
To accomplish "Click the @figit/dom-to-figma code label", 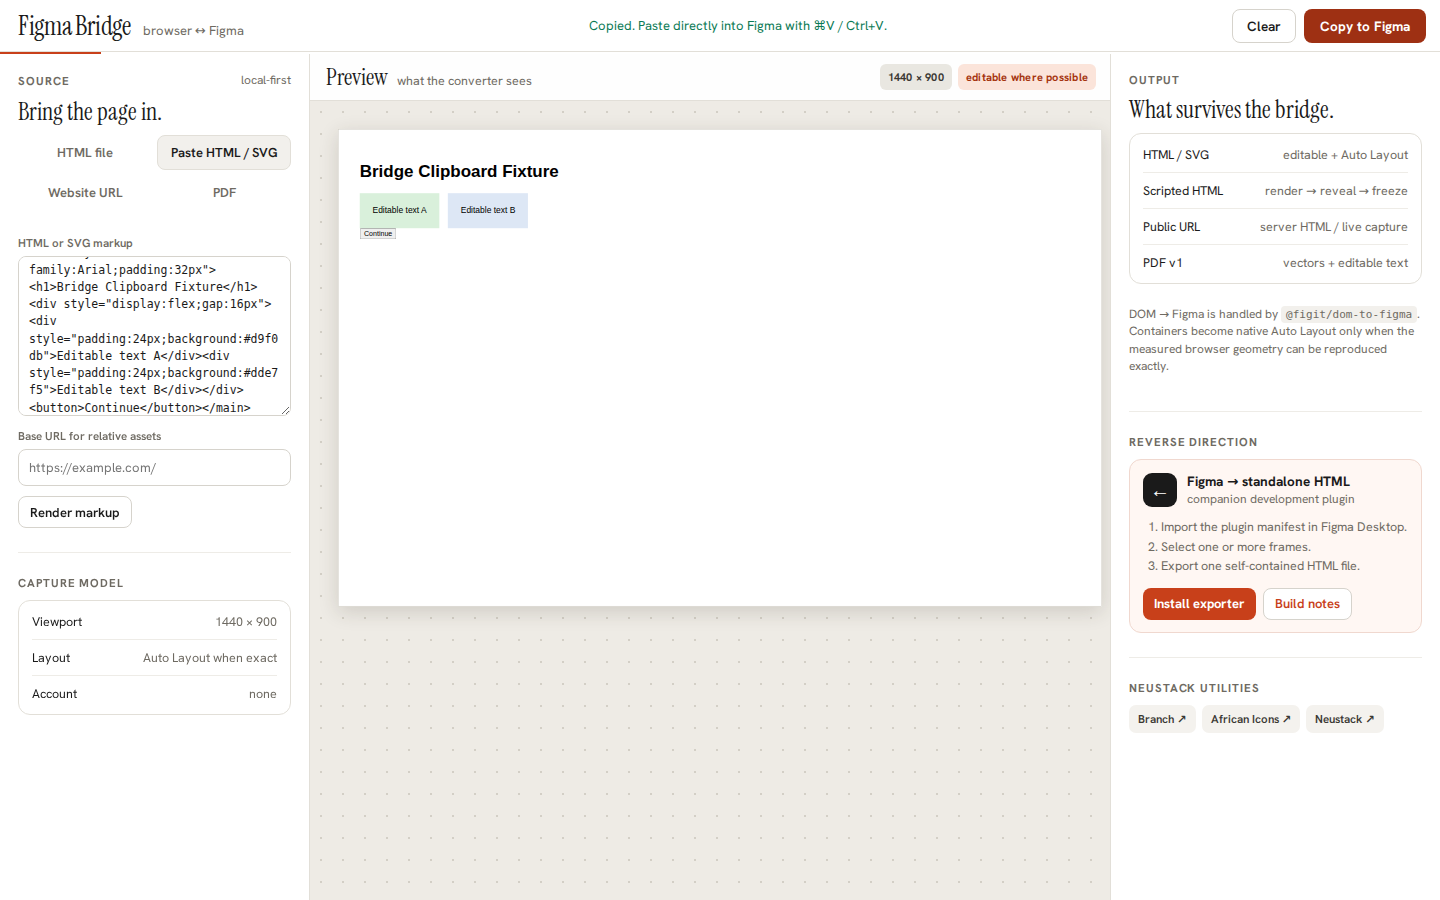I will point(1349,314).
